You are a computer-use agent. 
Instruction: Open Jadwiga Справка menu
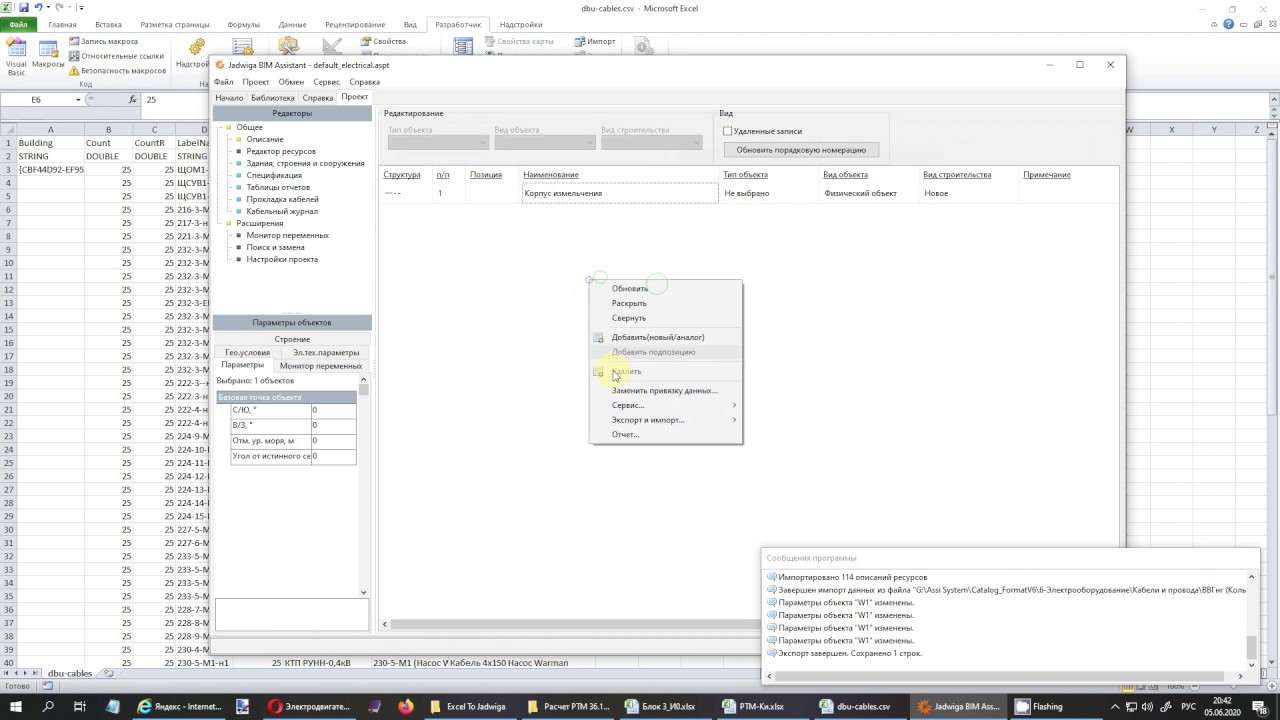pyautogui.click(x=364, y=82)
